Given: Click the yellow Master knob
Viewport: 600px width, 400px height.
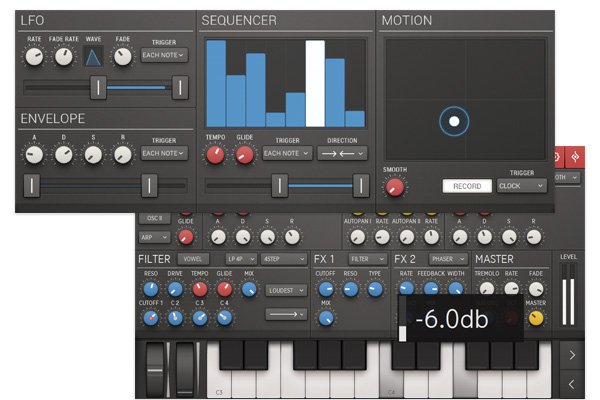Looking at the screenshot, I should [536, 318].
